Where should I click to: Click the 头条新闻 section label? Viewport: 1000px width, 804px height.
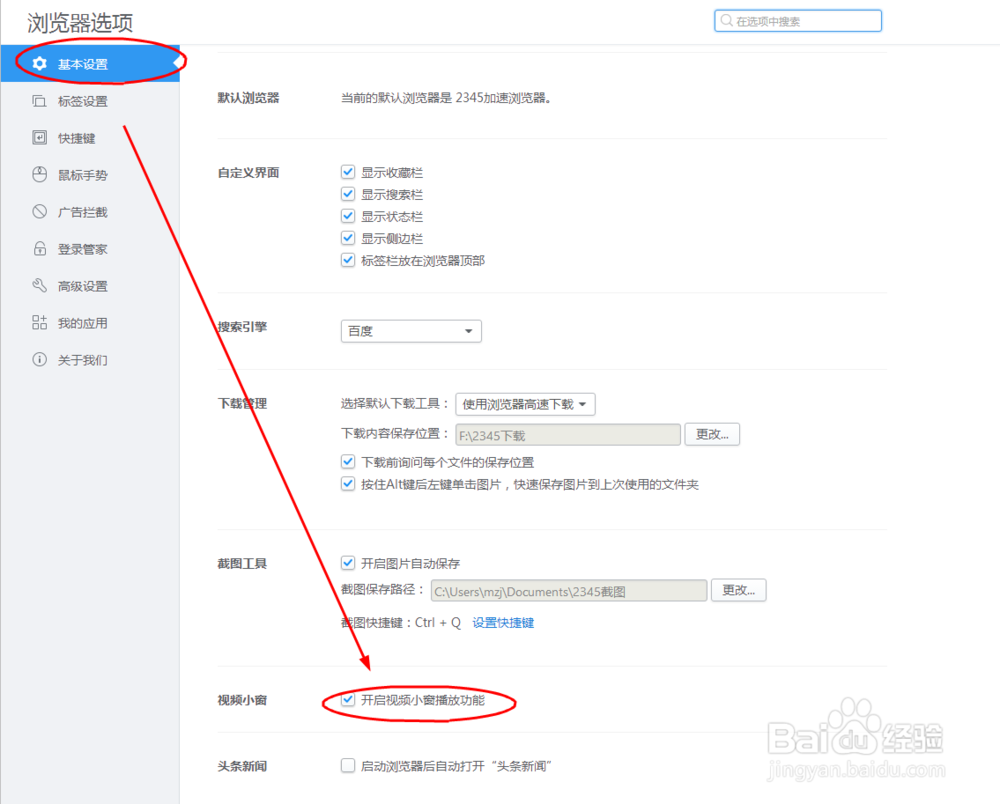242,765
